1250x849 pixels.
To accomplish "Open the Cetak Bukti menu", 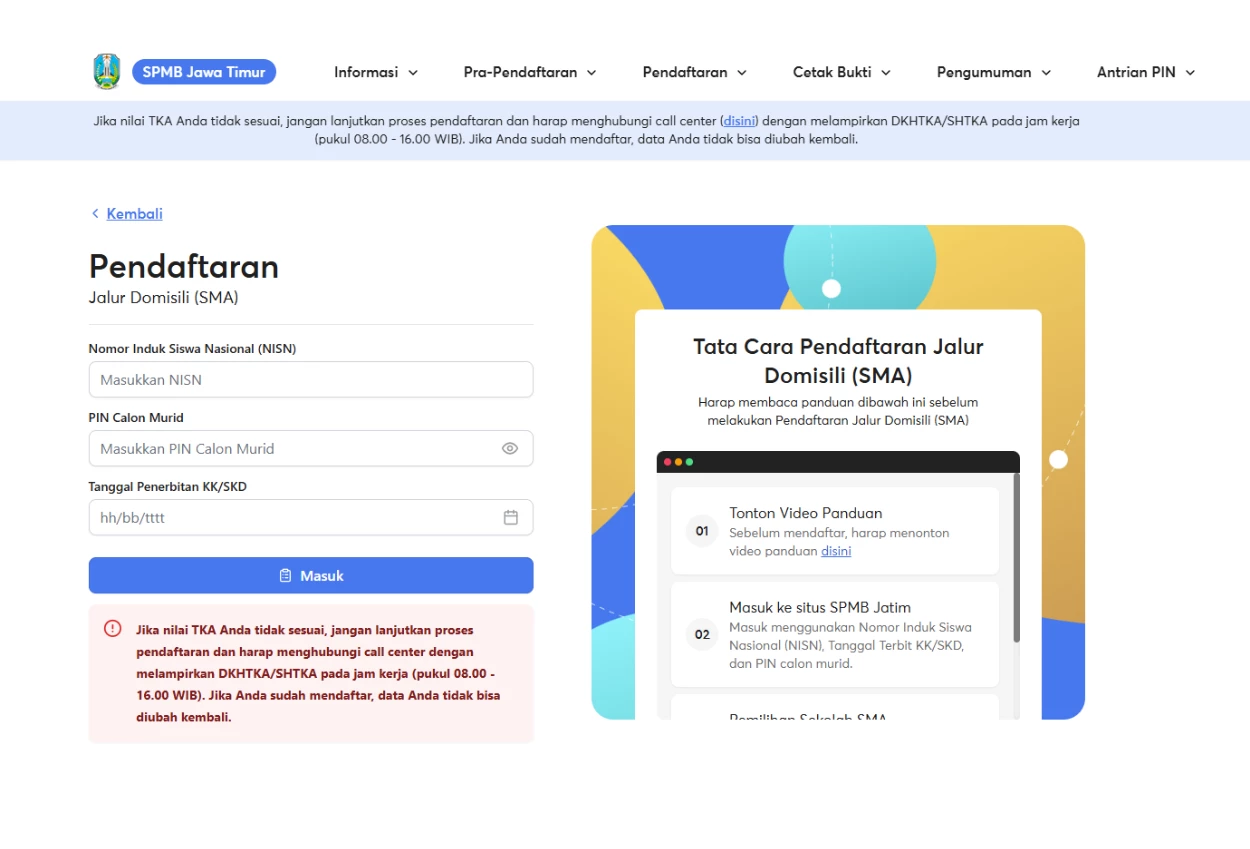I will [842, 72].
